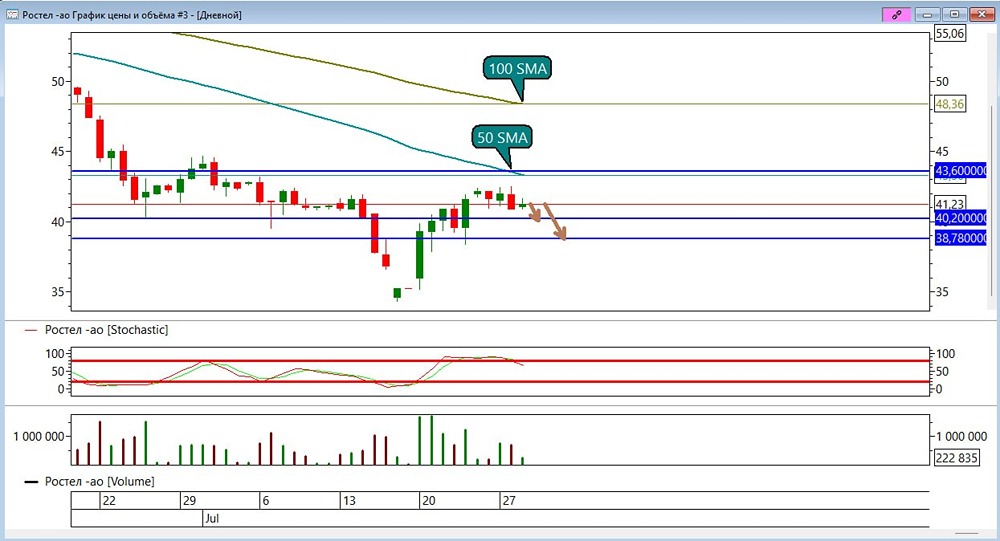
Task: Click the pink chain link icon in title bar
Action: point(896,14)
